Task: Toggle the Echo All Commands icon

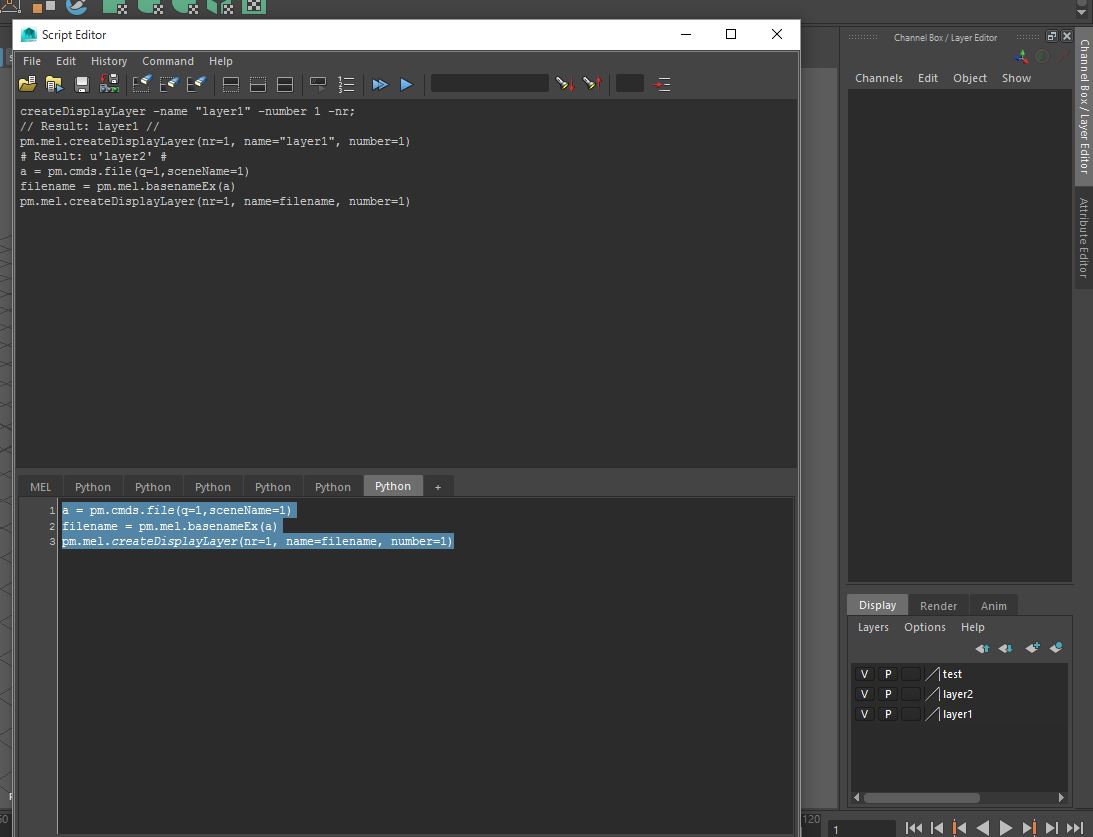Action: 318,84
